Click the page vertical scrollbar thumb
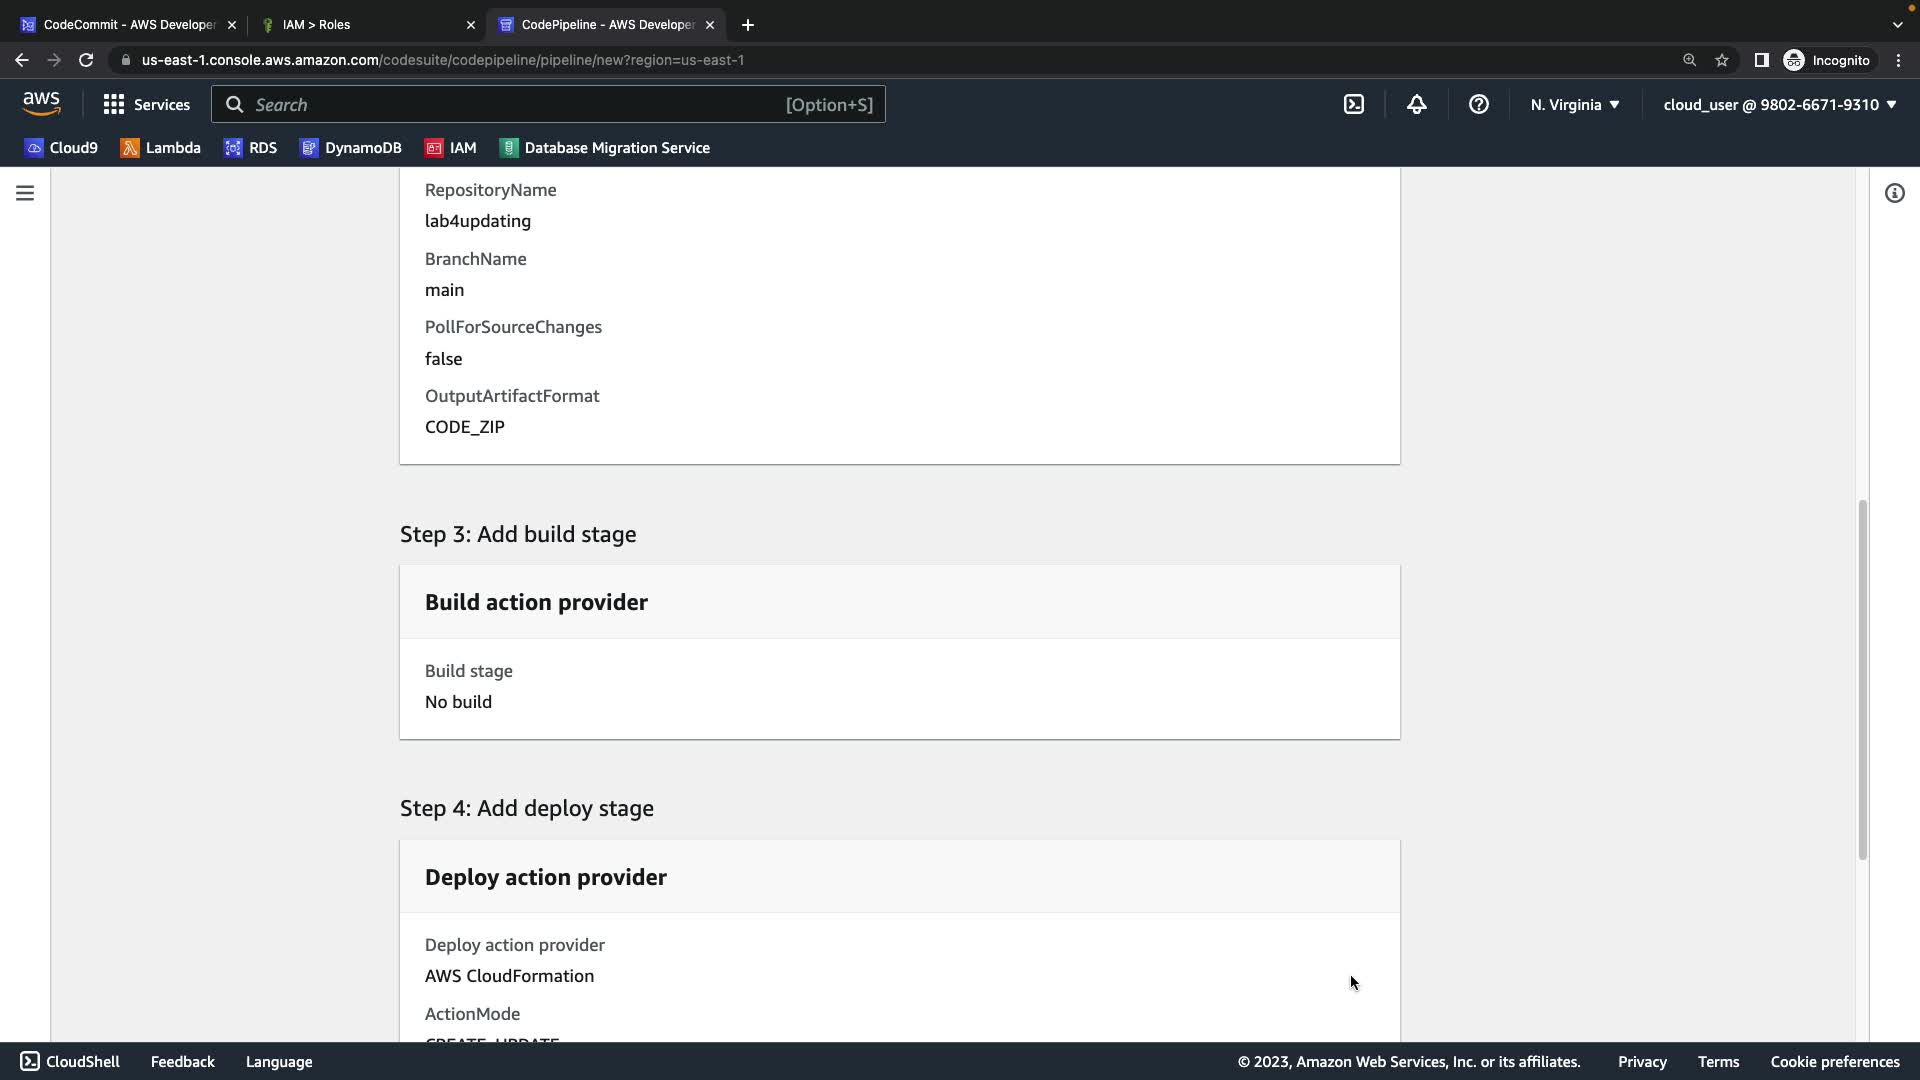The image size is (1920, 1080). 1862,680
